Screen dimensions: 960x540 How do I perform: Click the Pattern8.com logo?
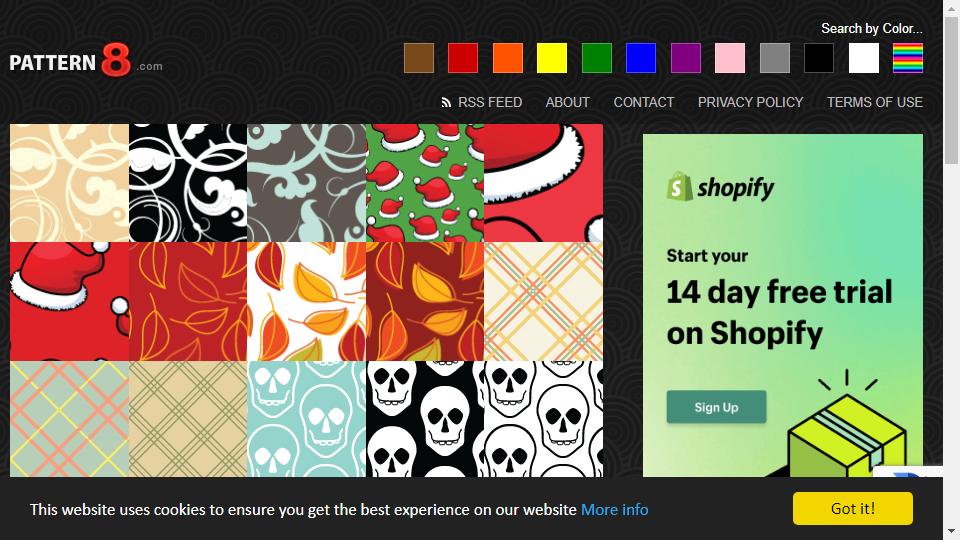86,60
